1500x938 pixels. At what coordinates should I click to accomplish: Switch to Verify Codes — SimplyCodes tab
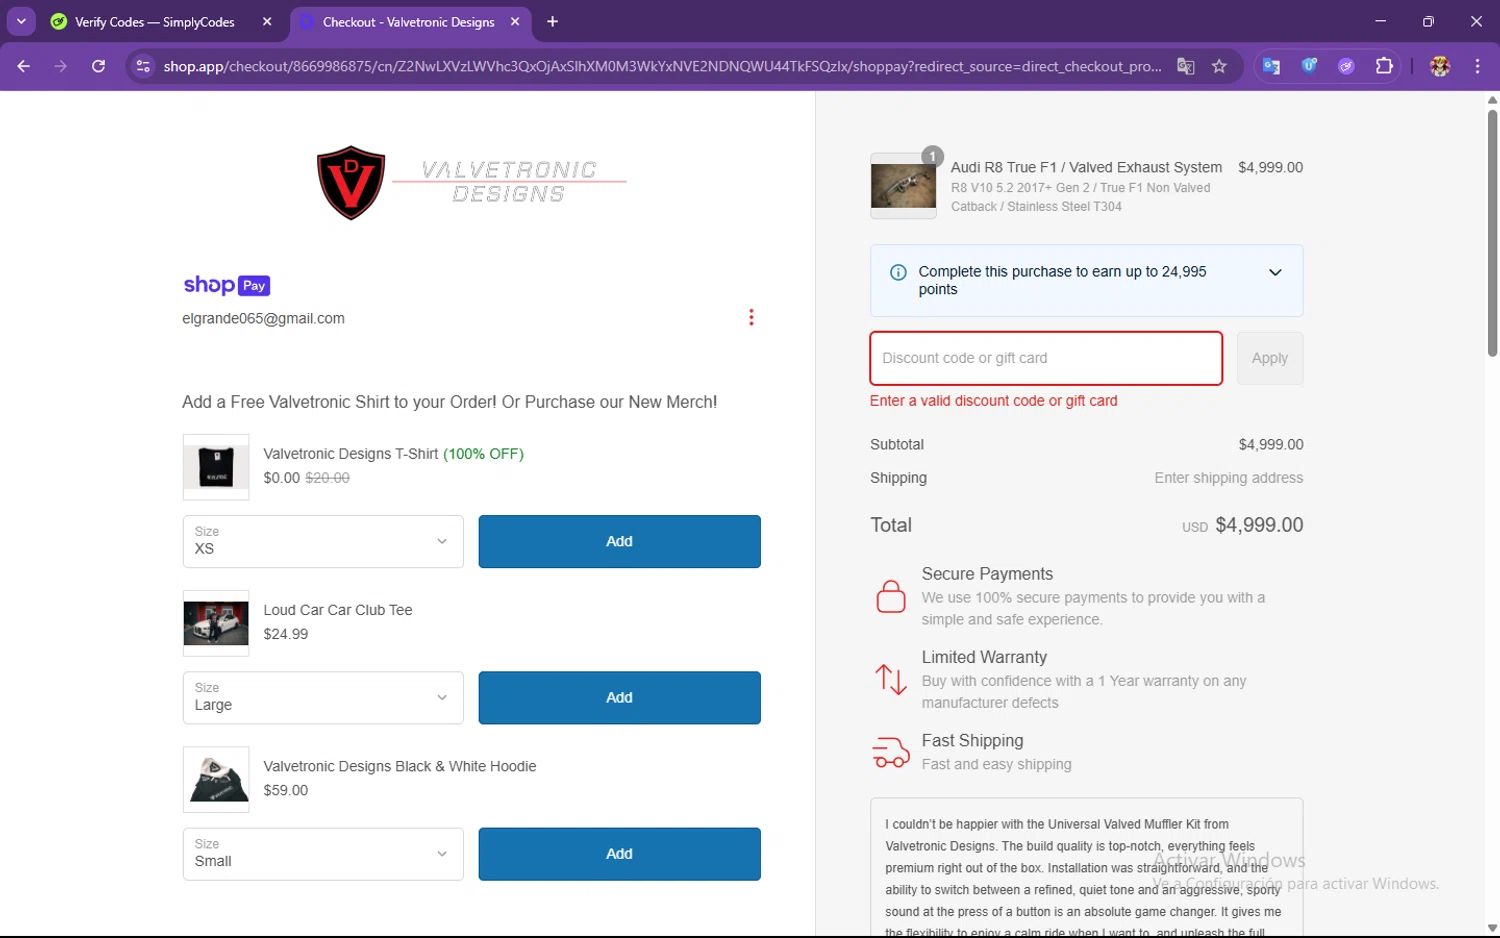point(154,21)
